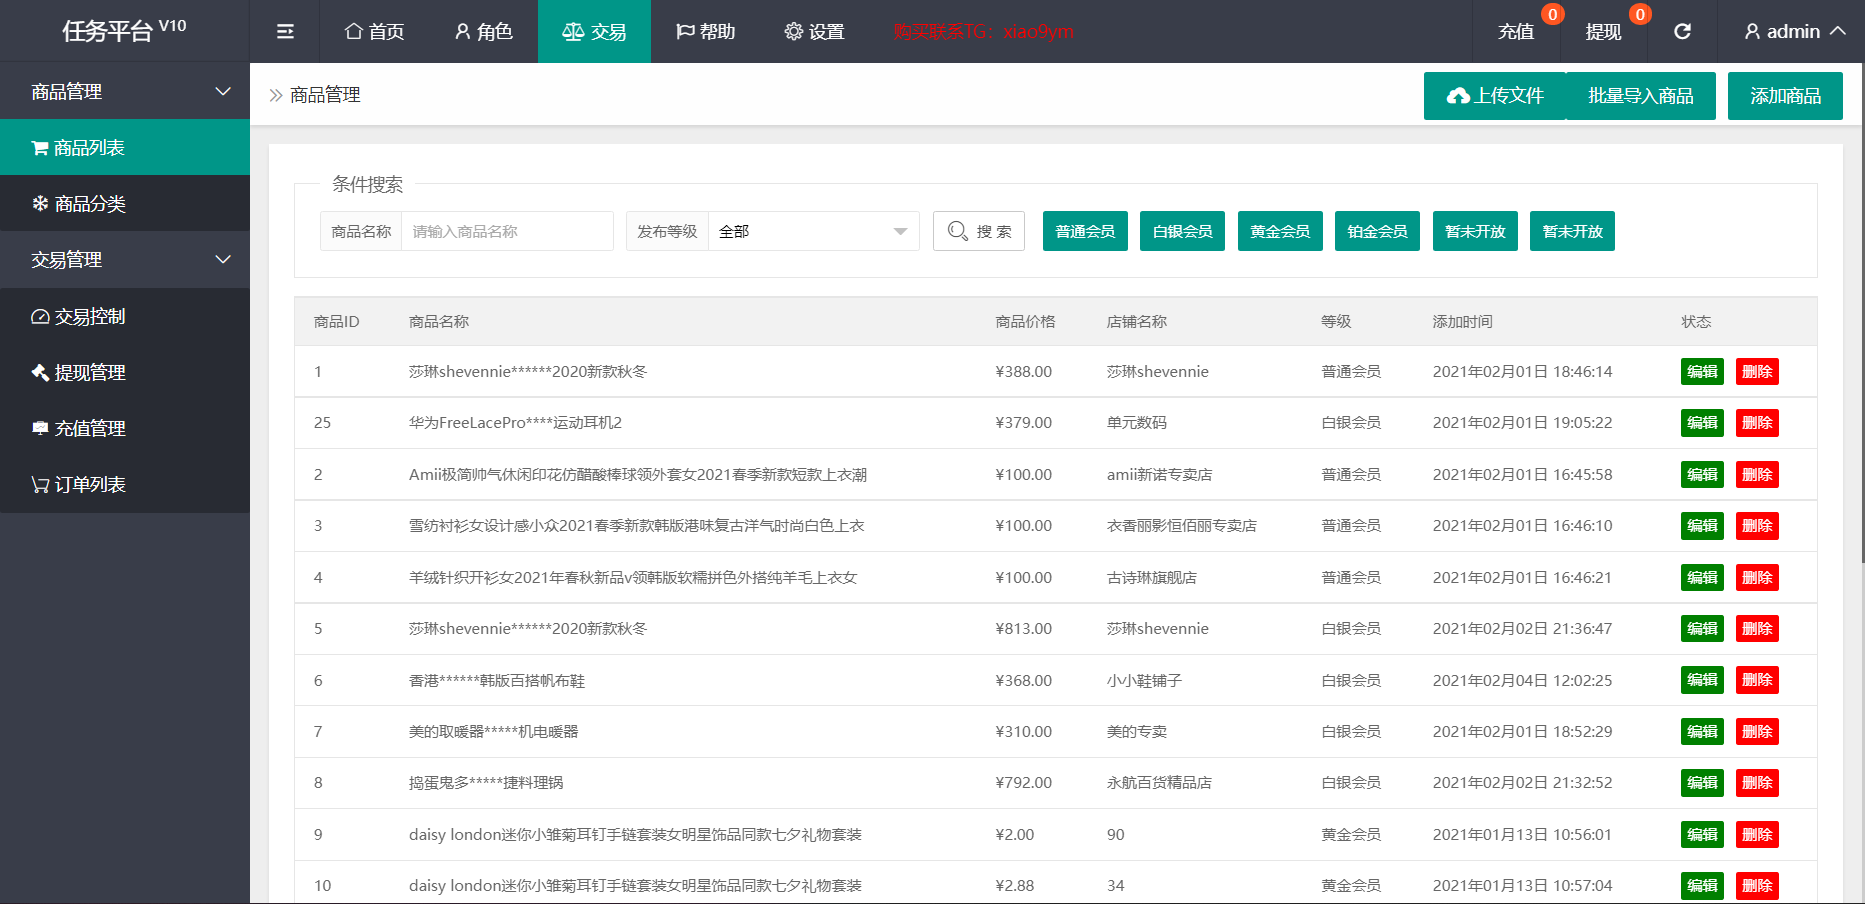The width and height of the screenshot is (1865, 904).
Task: Edit product ID 1
Action: click(x=1702, y=371)
